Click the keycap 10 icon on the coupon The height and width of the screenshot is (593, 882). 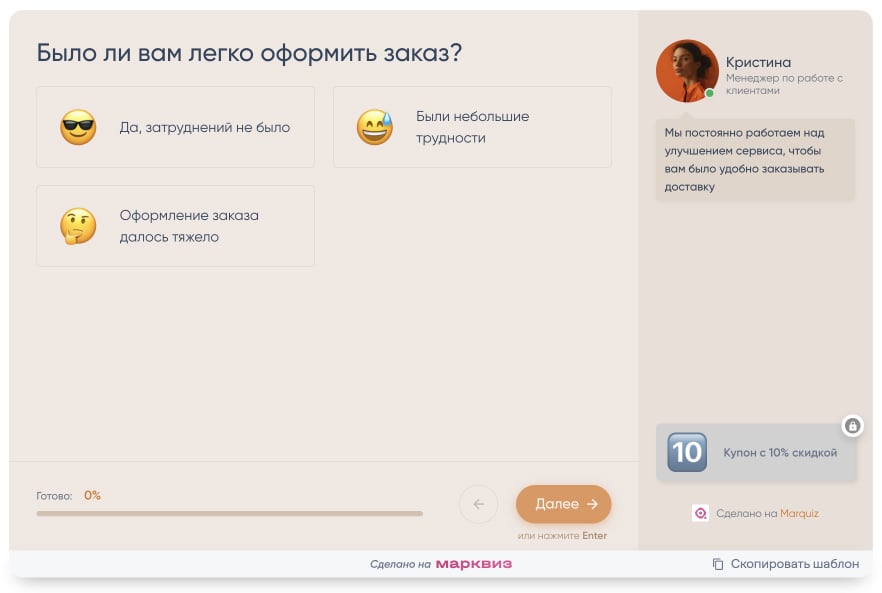click(x=686, y=452)
